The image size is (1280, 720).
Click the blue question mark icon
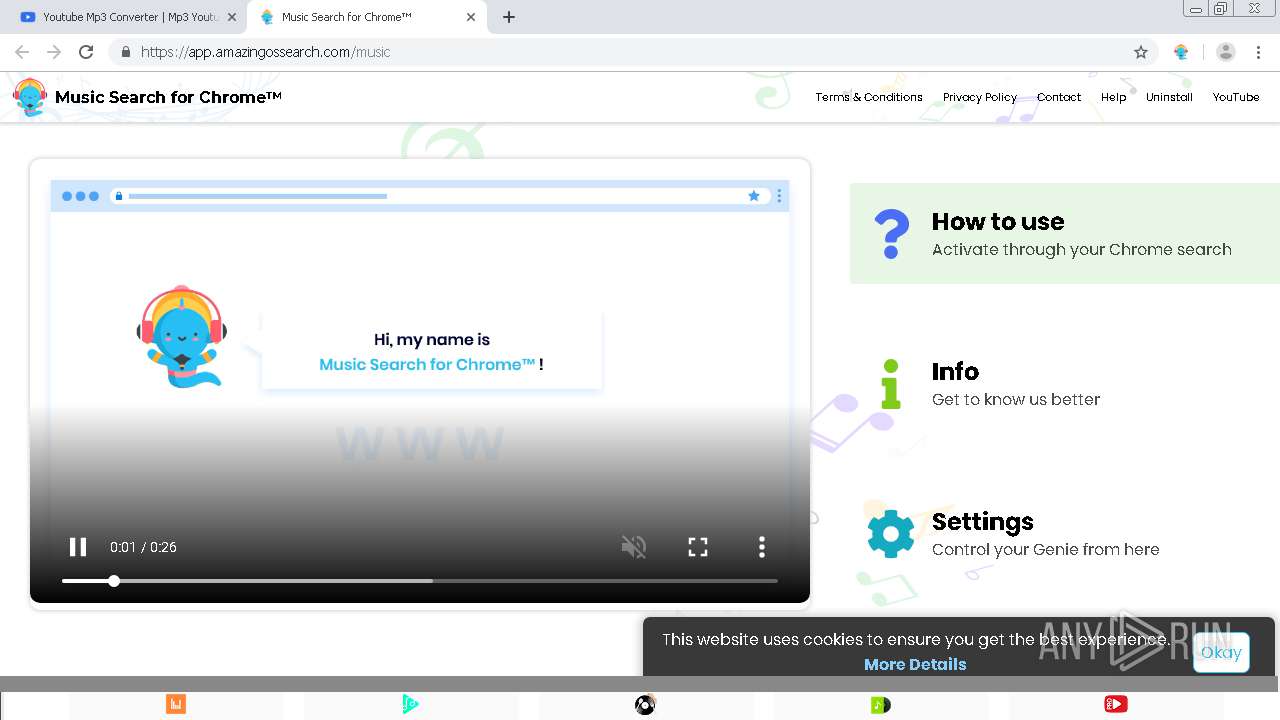(x=891, y=234)
